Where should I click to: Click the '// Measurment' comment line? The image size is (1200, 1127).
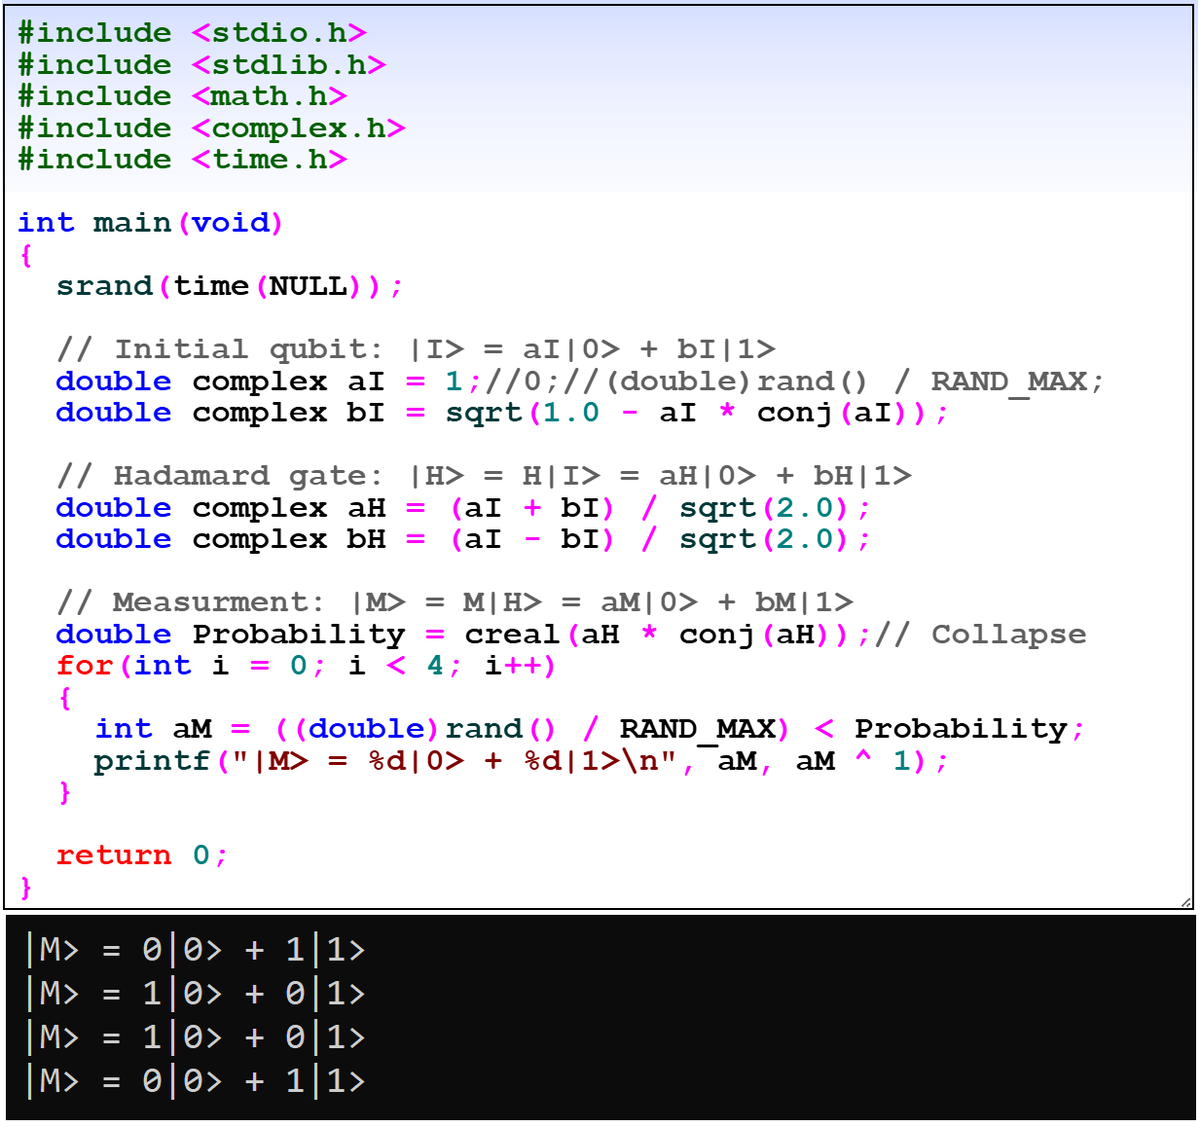tap(455, 602)
